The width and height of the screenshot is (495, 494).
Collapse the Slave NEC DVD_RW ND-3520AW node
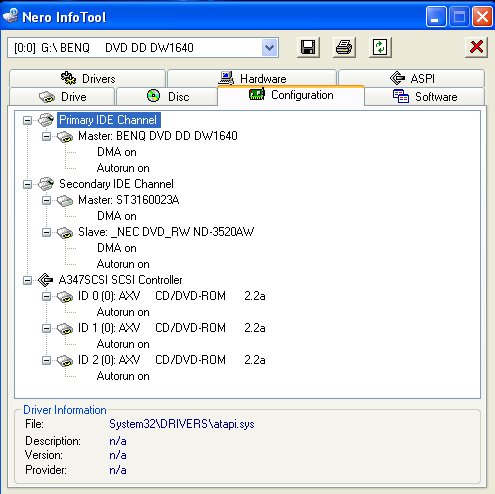pyautogui.click(x=47, y=232)
